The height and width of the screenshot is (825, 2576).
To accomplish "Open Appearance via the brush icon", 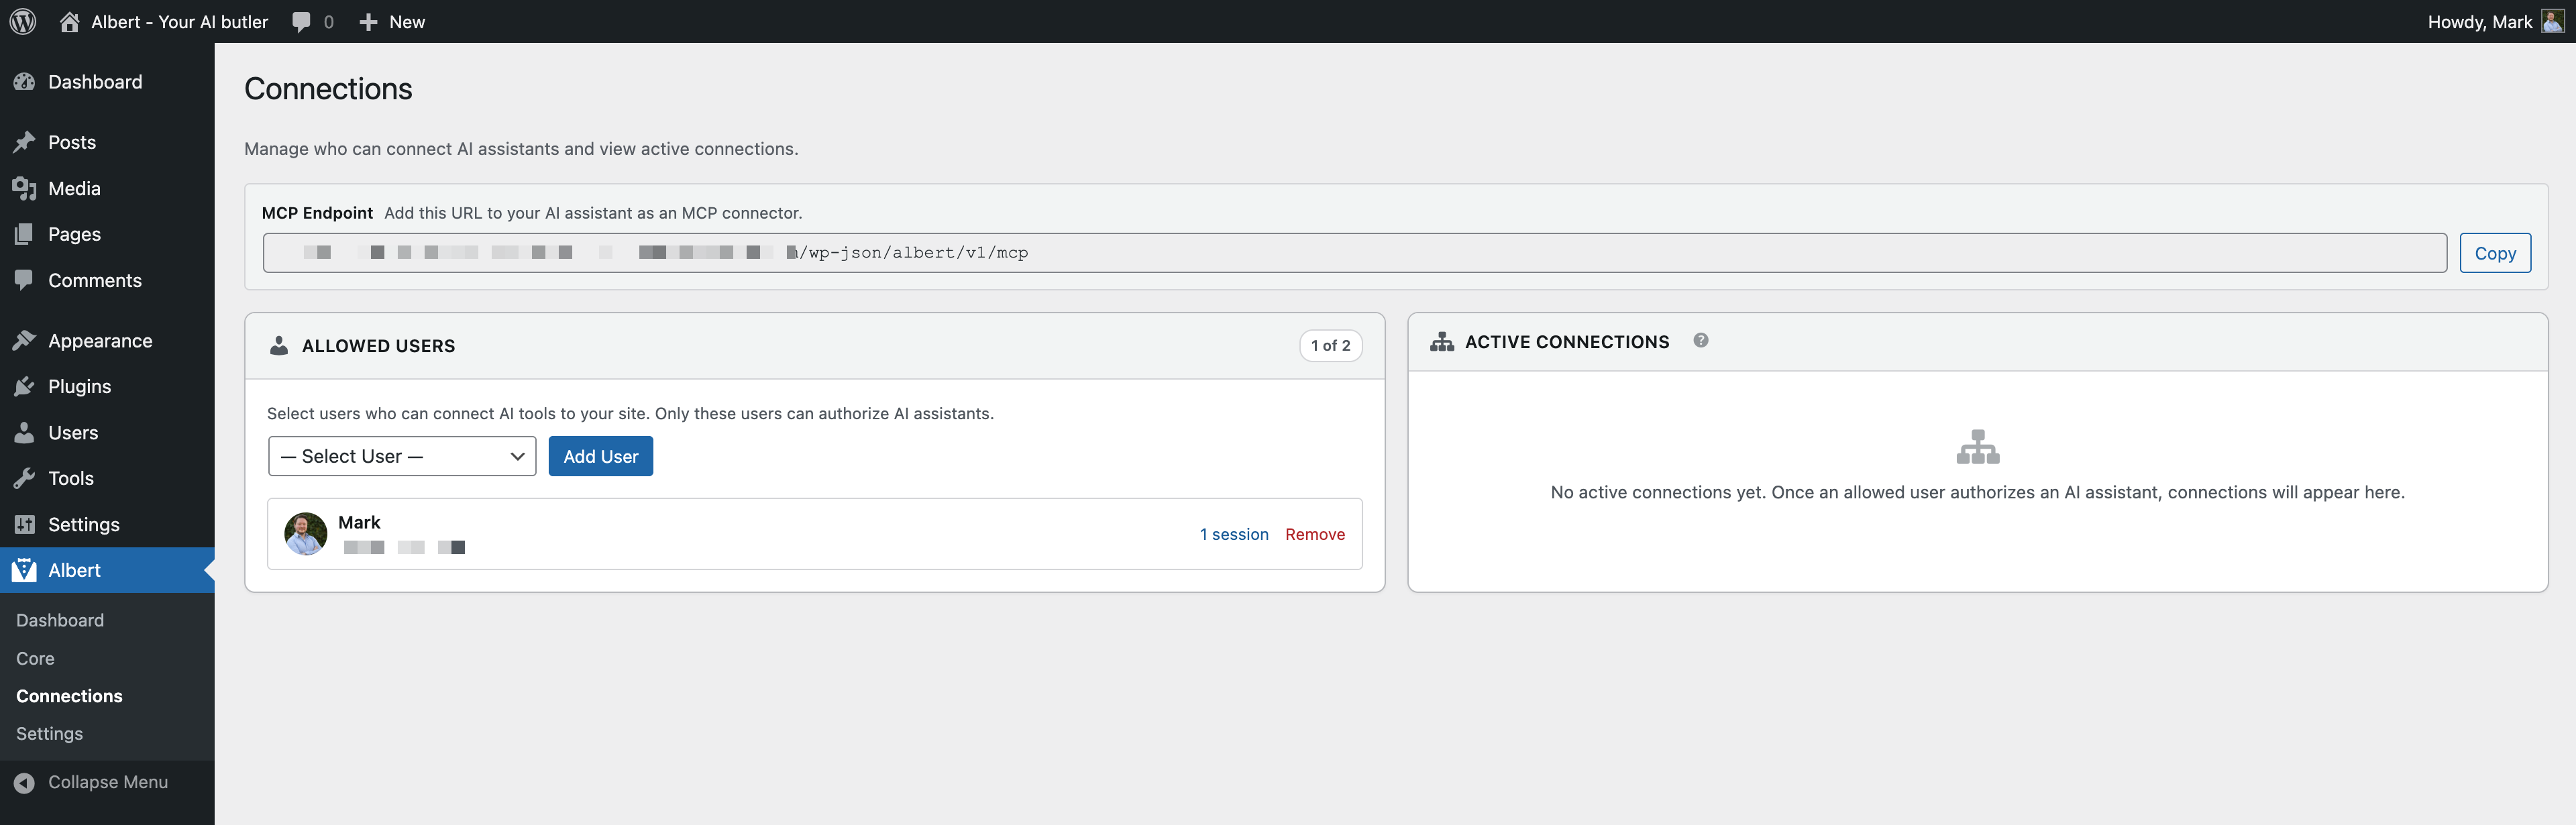I will click(x=25, y=340).
